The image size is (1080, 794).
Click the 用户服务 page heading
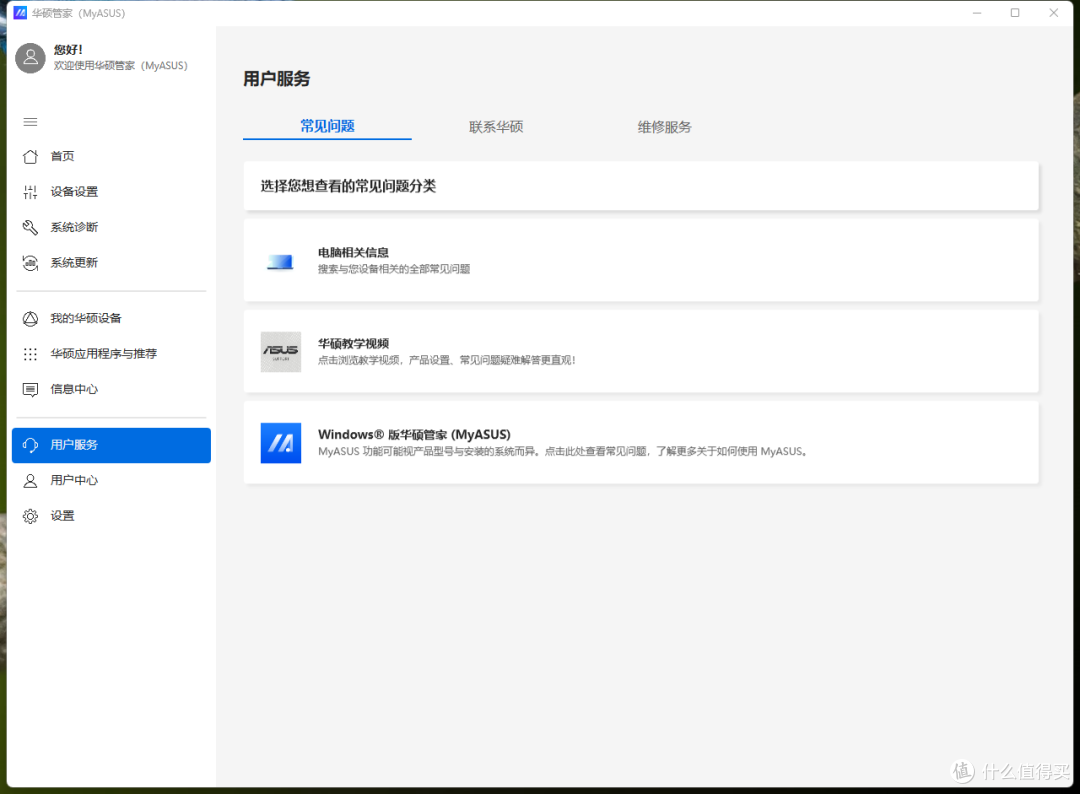pos(277,79)
